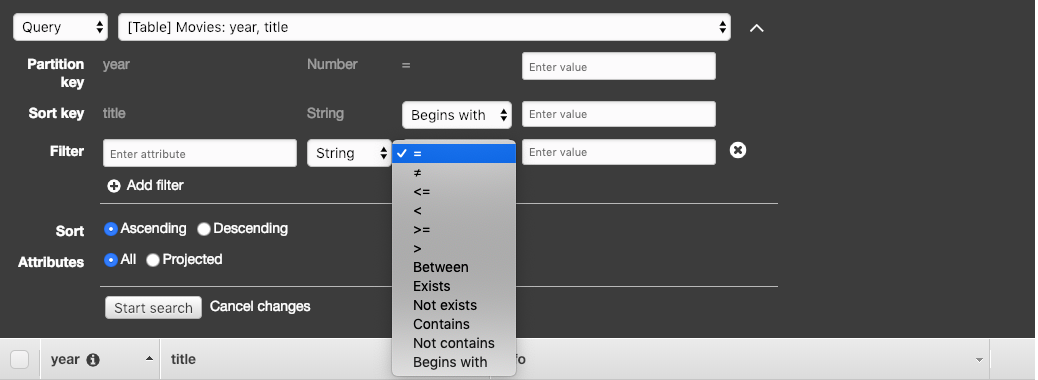The image size is (1038, 380).
Task: Focus the filter Enter value field
Action: pos(618,152)
